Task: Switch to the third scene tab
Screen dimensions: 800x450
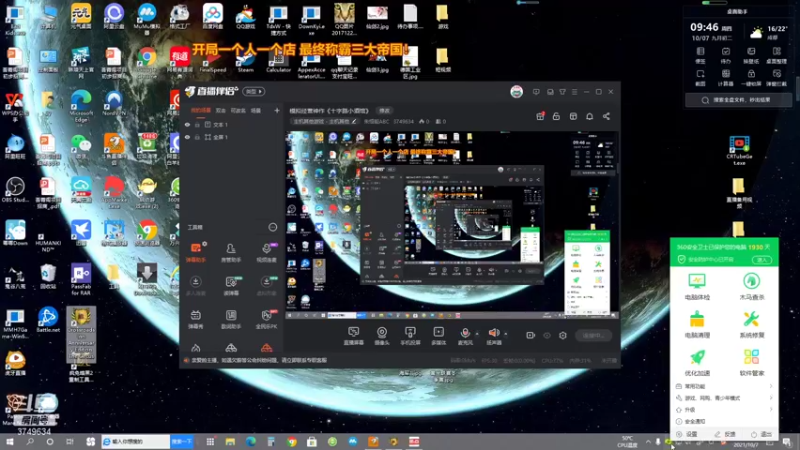Action: pyautogui.click(x=238, y=110)
